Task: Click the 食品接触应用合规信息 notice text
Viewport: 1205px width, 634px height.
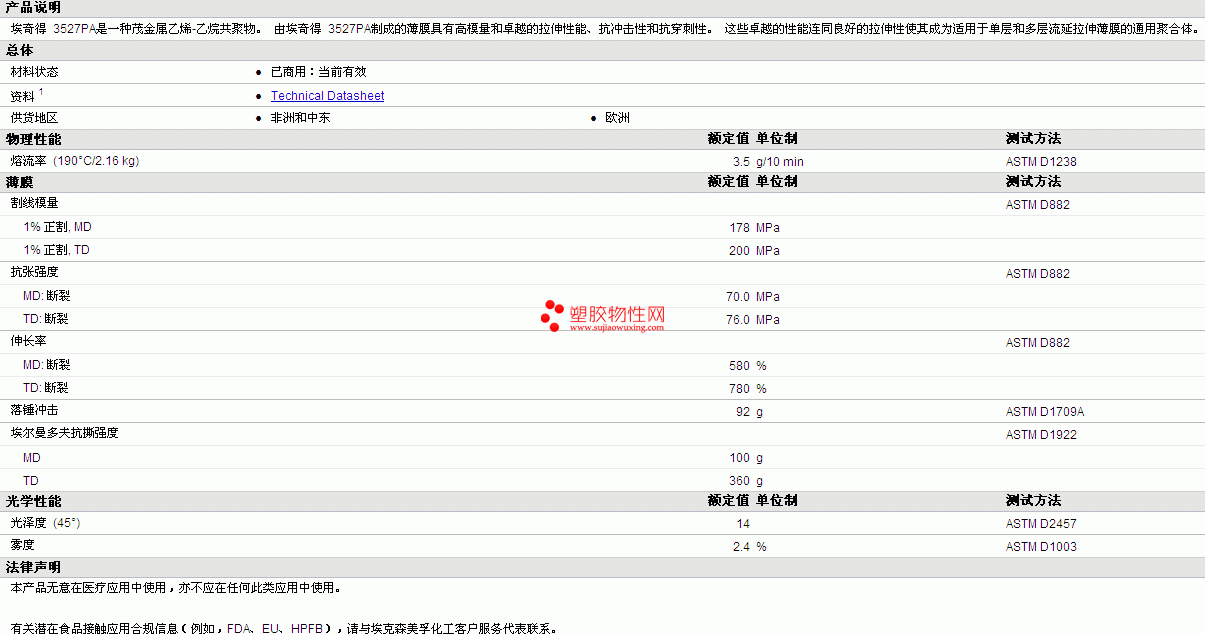Action: pyautogui.click(x=284, y=629)
